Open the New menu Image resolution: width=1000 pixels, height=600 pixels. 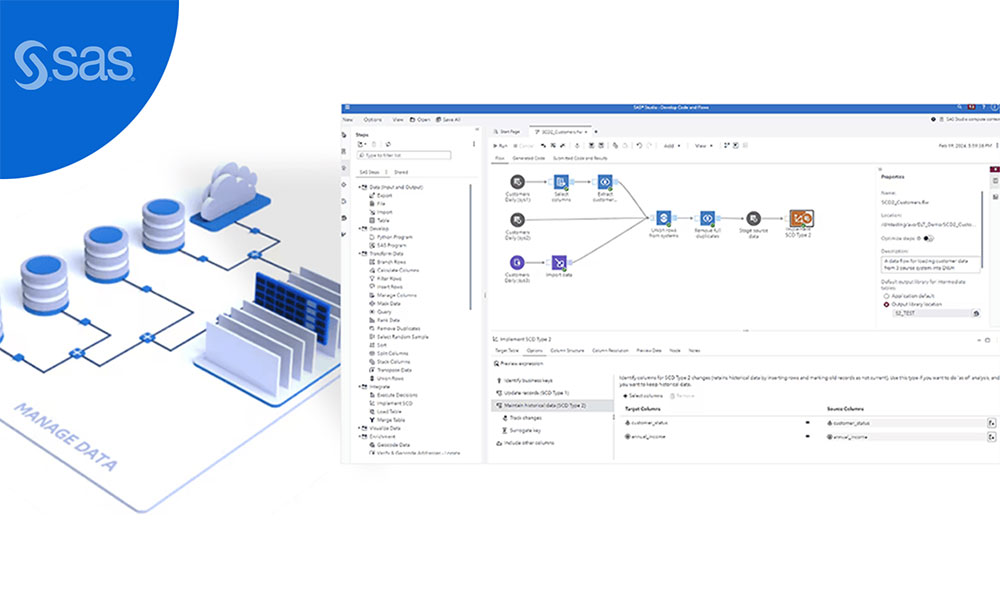click(348, 120)
